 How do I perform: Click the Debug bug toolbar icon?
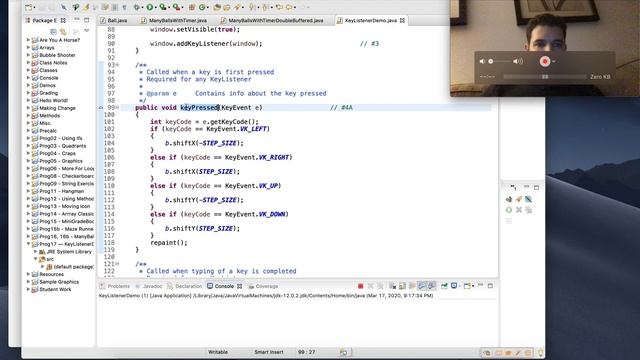point(136,7)
